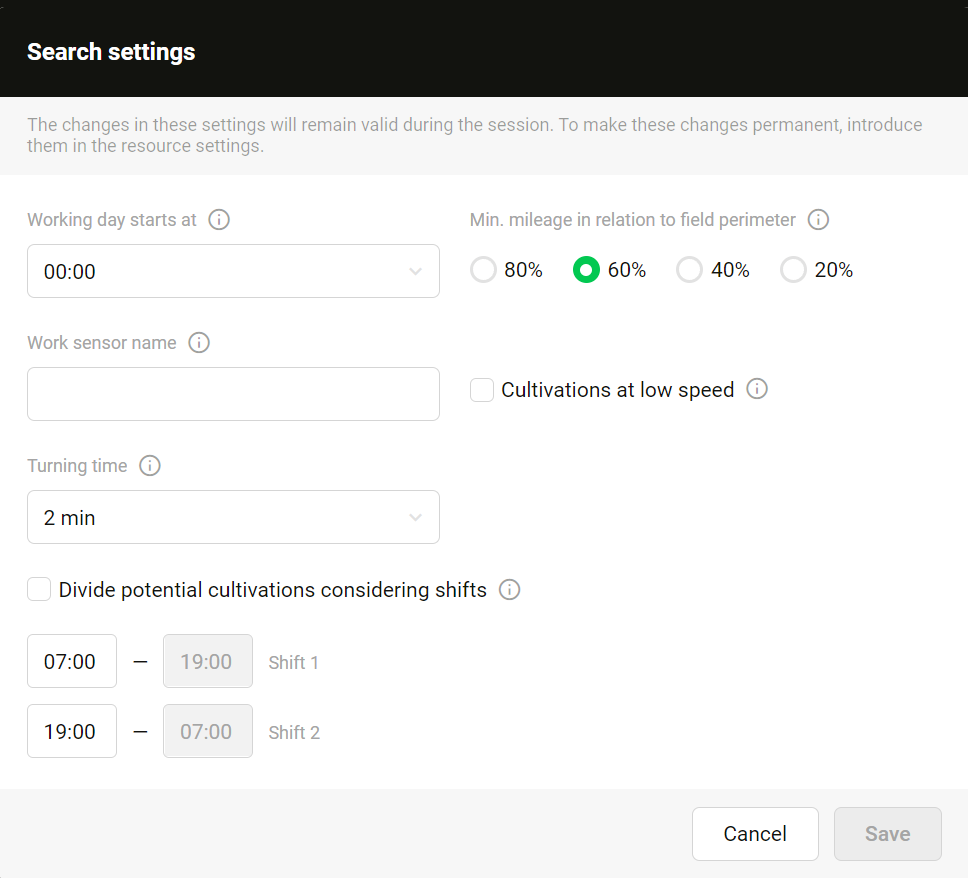Click info icon beside Min. mileage label
Viewport: 968px width, 878px height.
(x=818, y=220)
